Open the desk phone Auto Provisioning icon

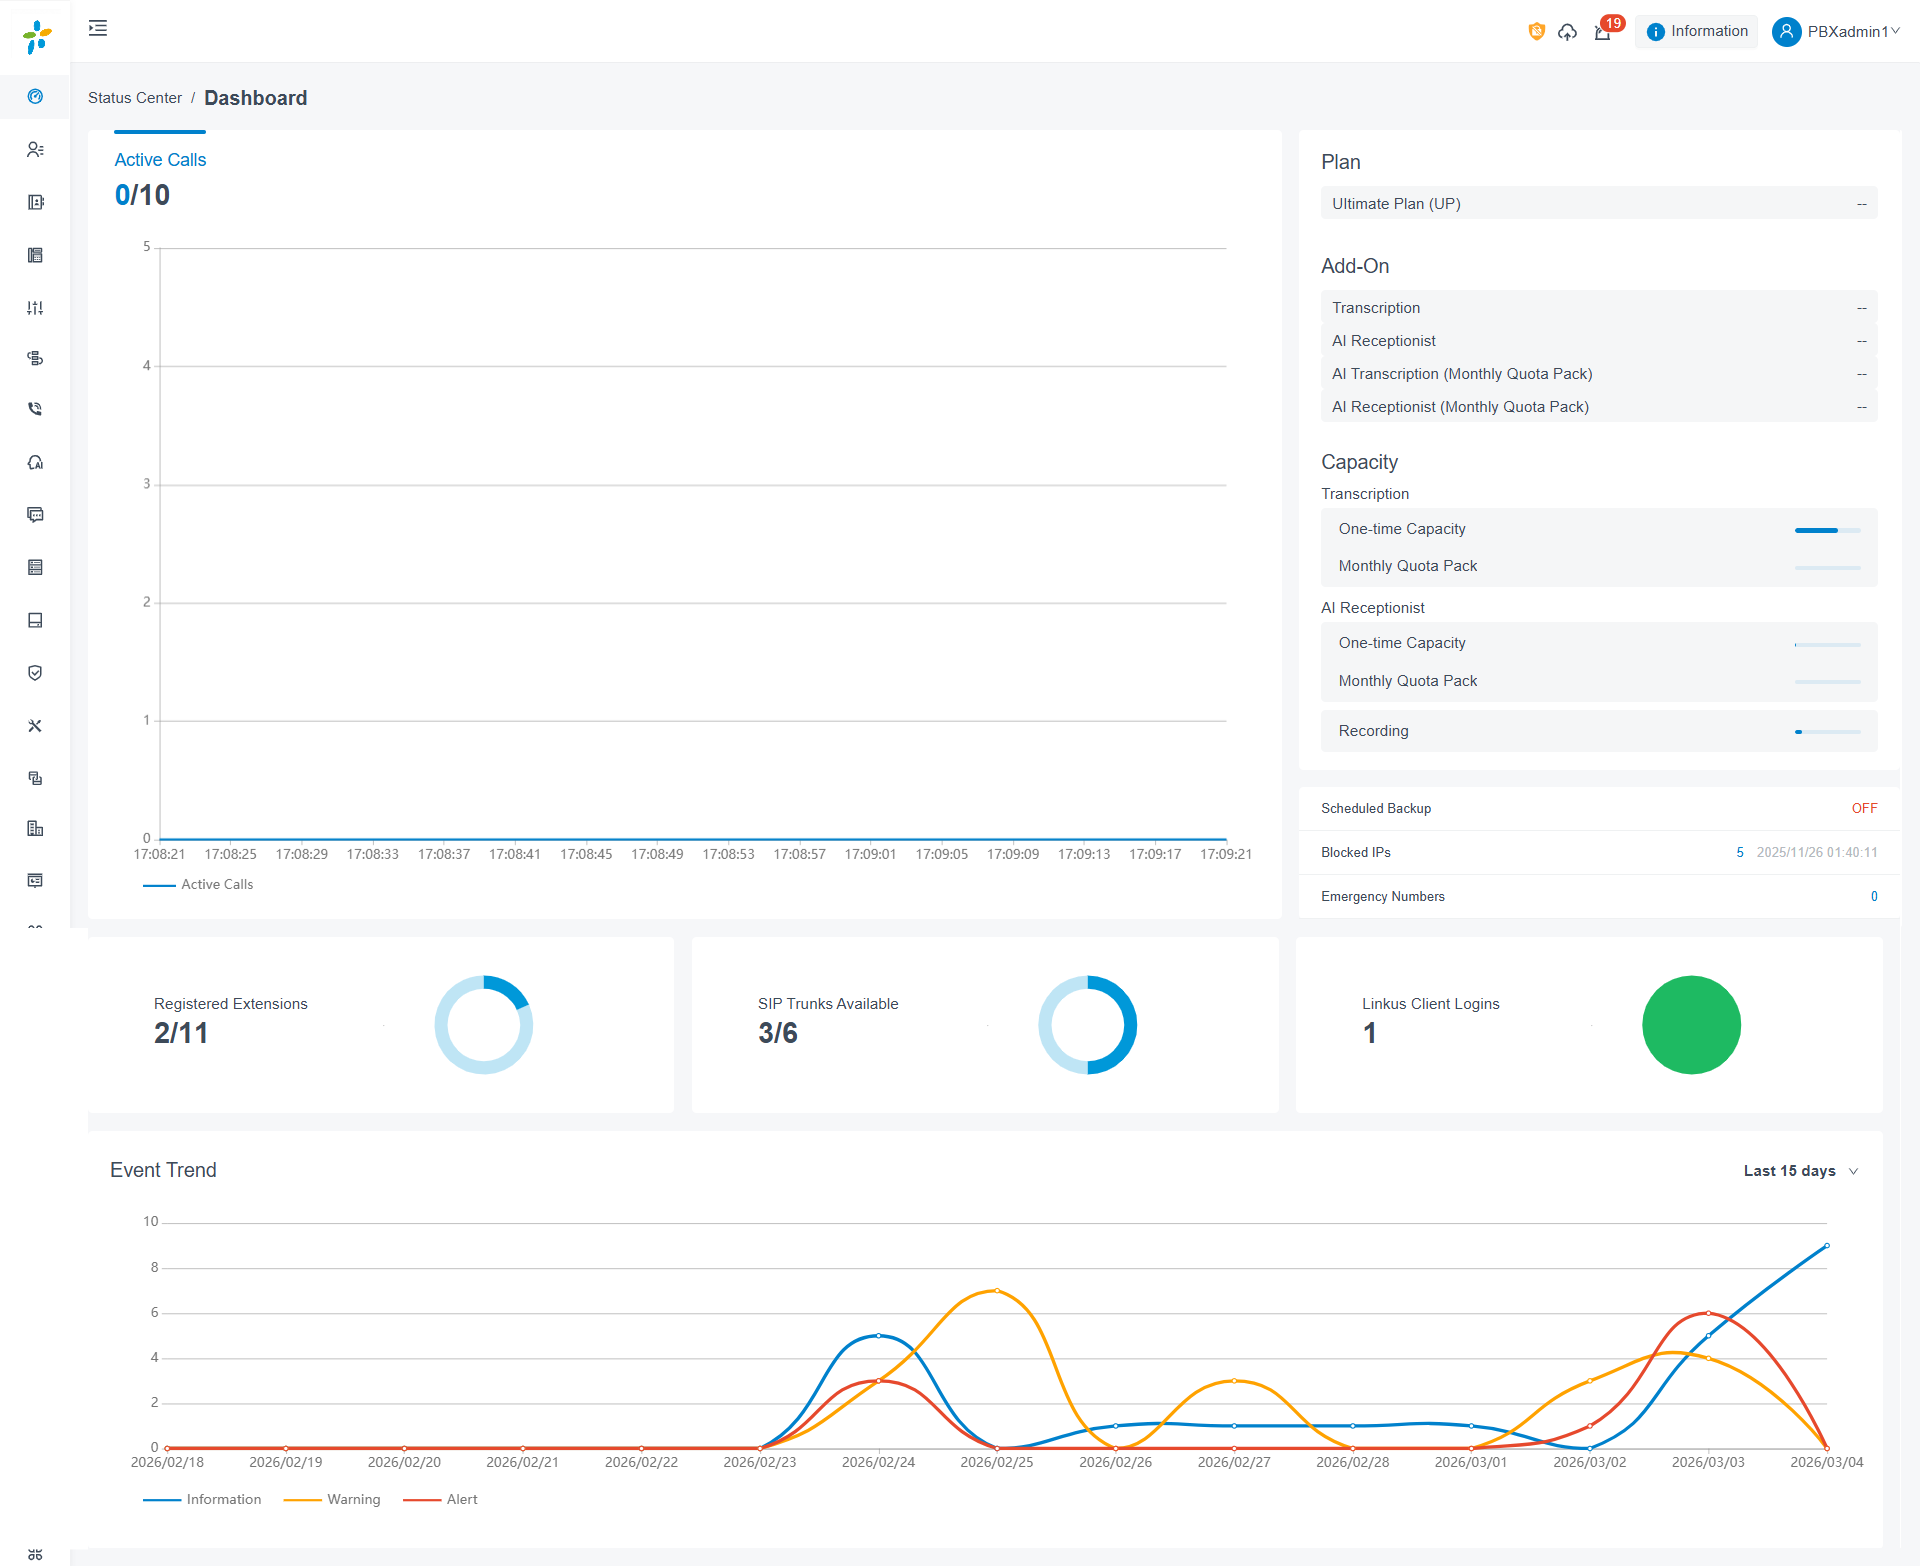pyautogui.click(x=35, y=255)
